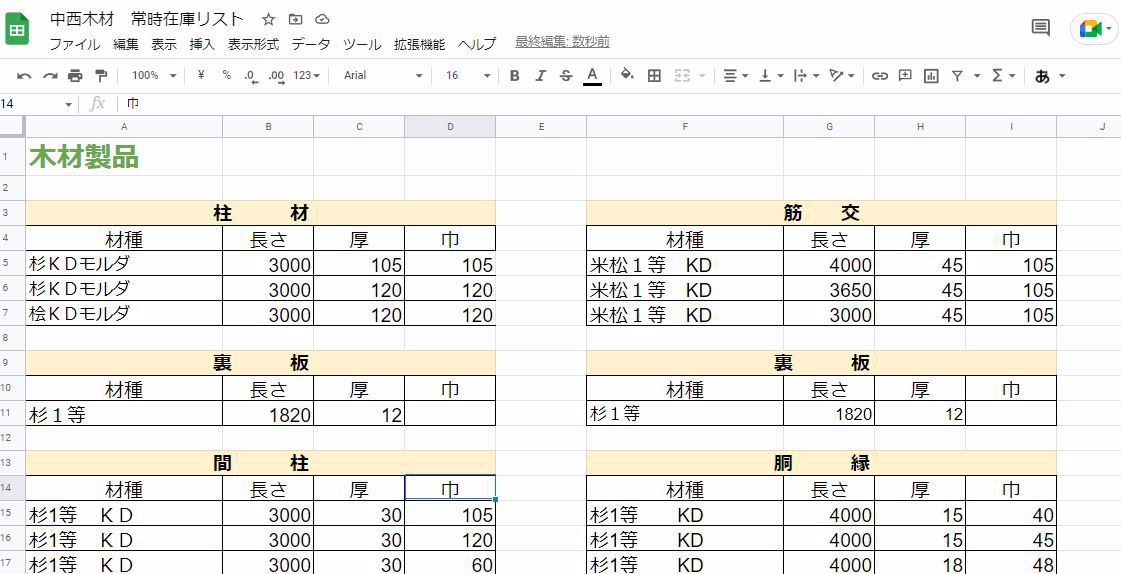
Task: Open the データ menu
Action: pyautogui.click(x=310, y=44)
